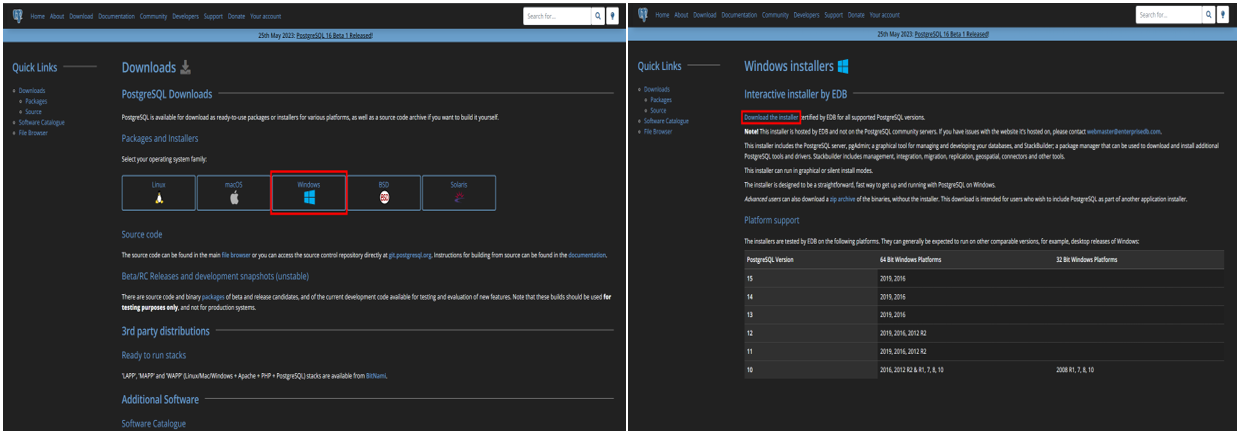Select version 10 row in platform table
This screenshot has width=1240, height=434.
point(985,369)
